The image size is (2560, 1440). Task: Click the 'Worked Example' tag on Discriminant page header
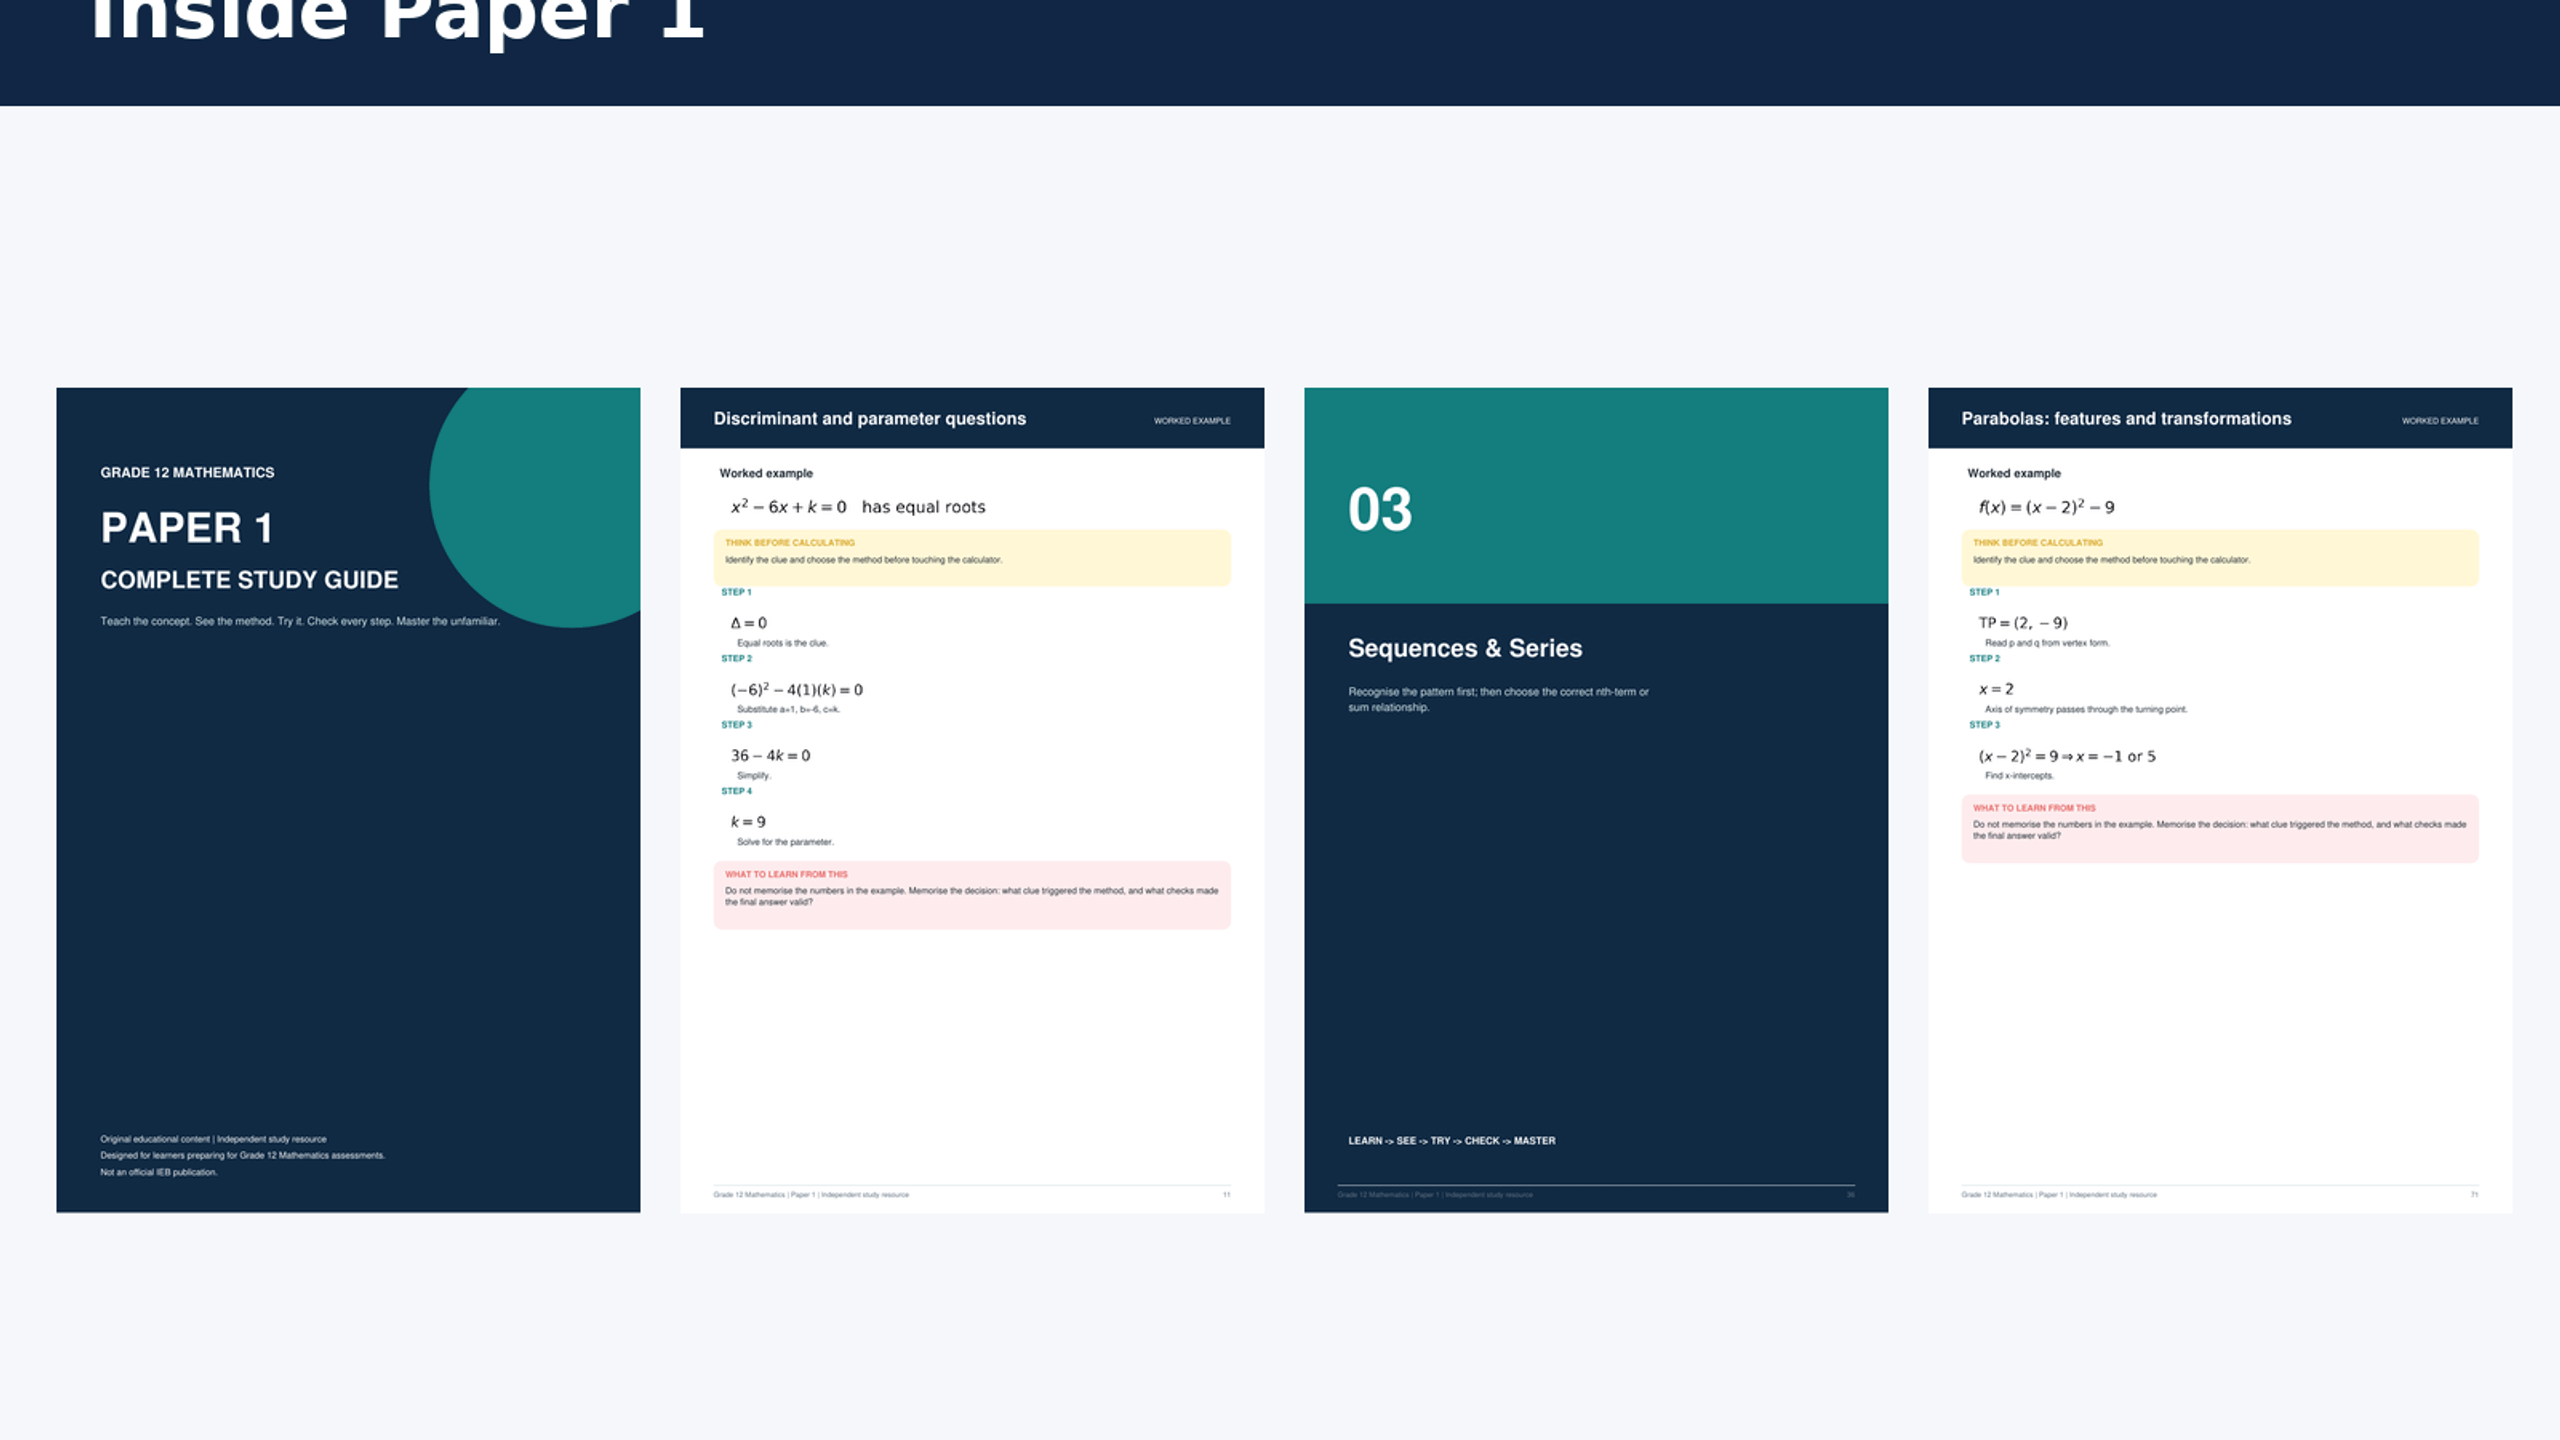pos(1192,421)
